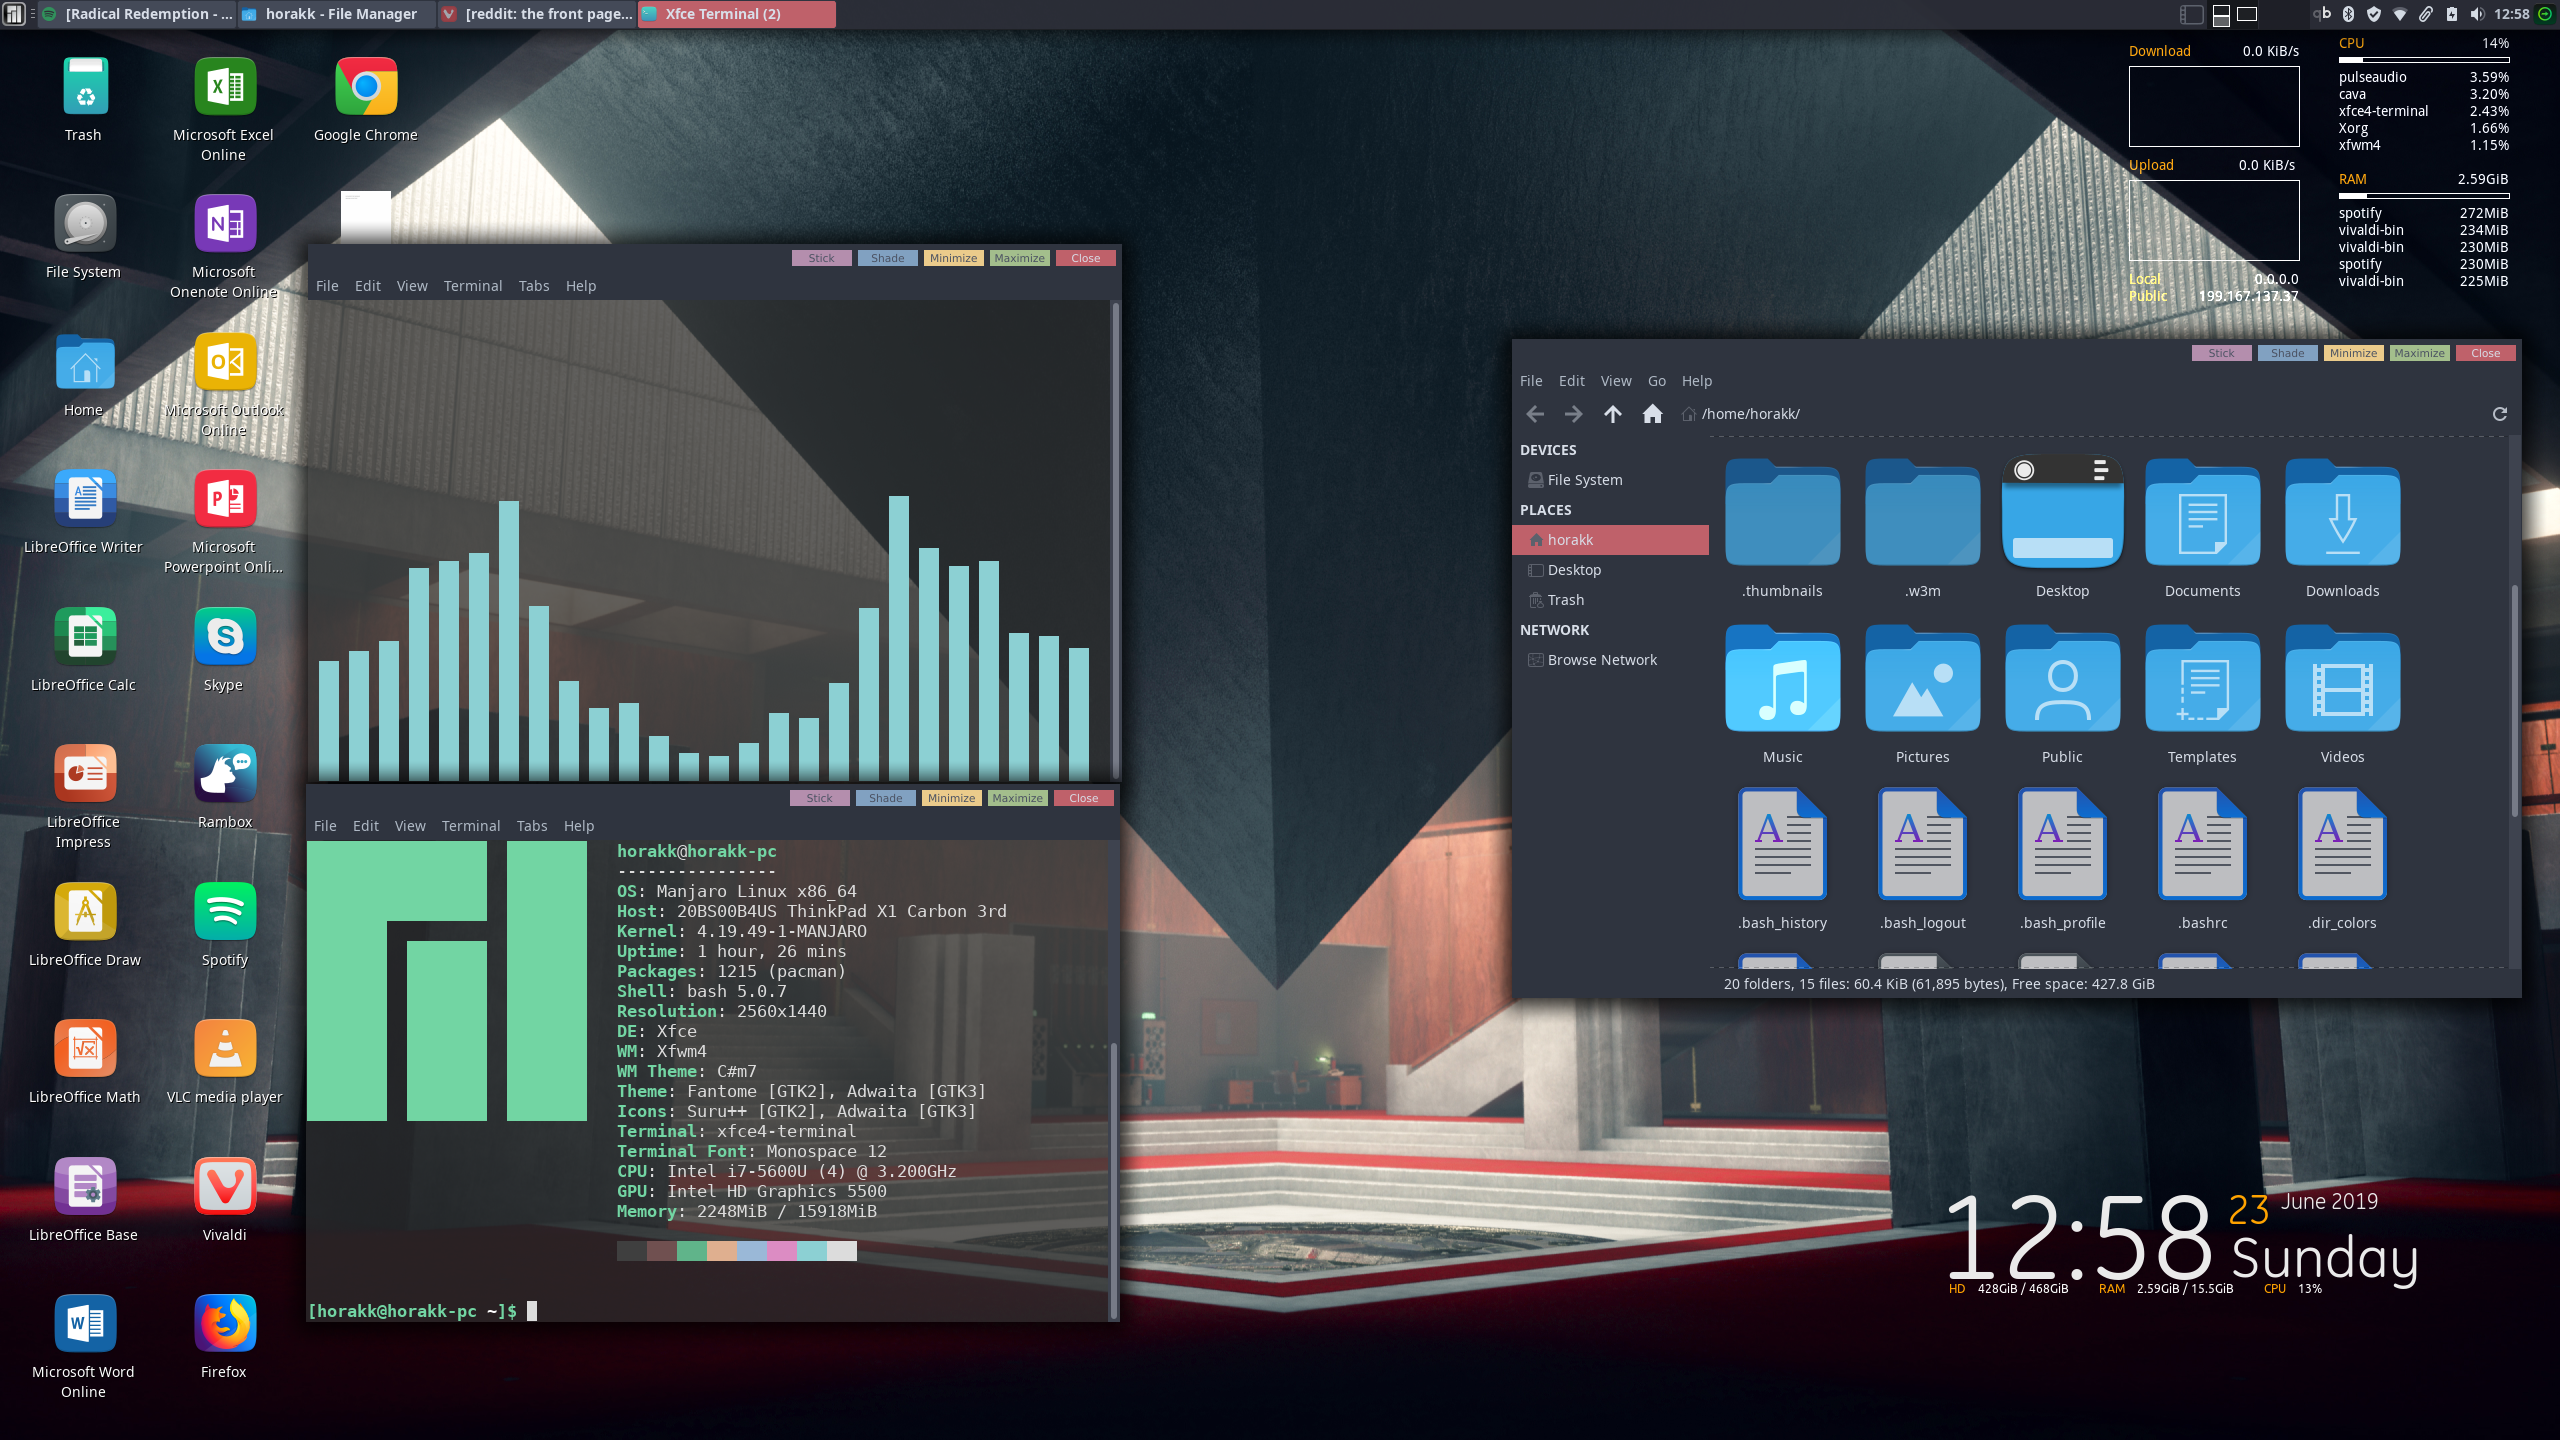Click the Rambox desktop icon

(225, 774)
